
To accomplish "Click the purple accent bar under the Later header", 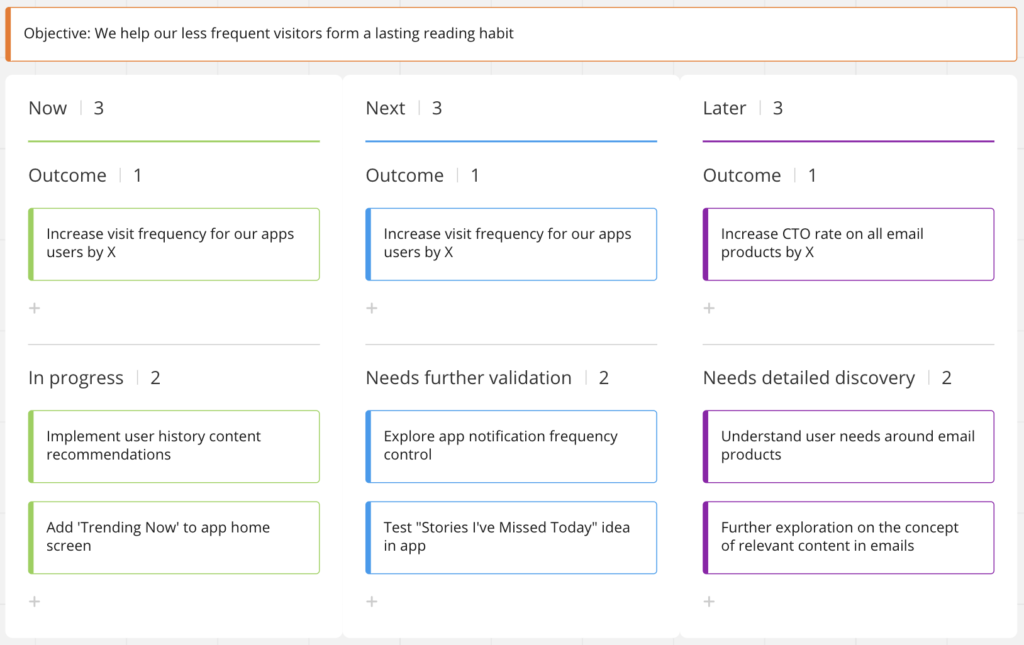I will tap(848, 143).
